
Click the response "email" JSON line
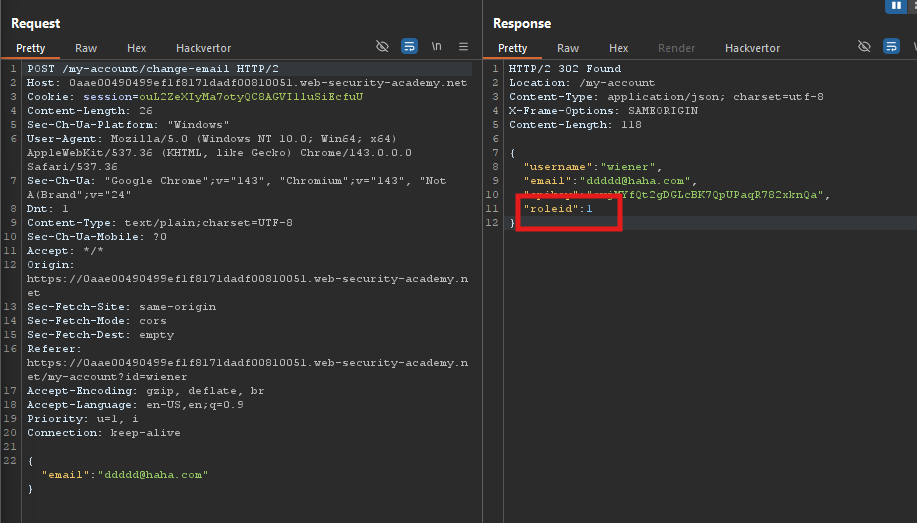[x=610, y=181]
